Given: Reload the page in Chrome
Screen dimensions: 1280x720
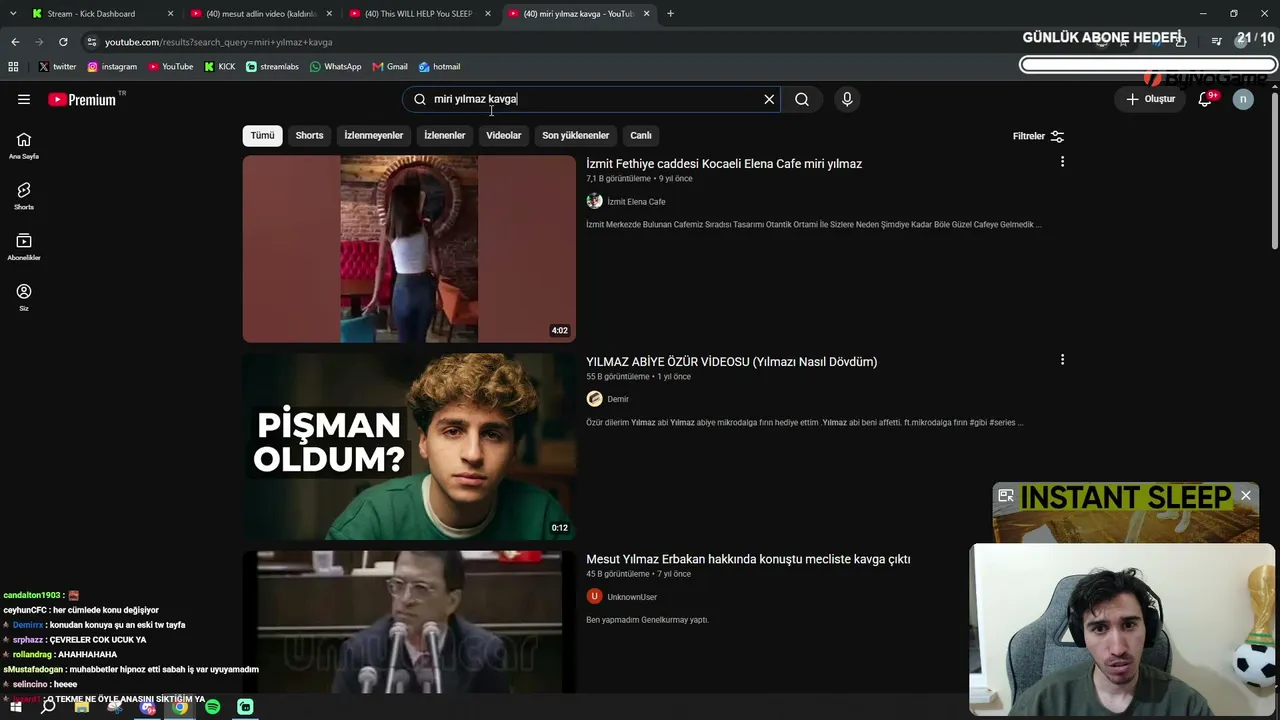Looking at the screenshot, I should (x=63, y=42).
